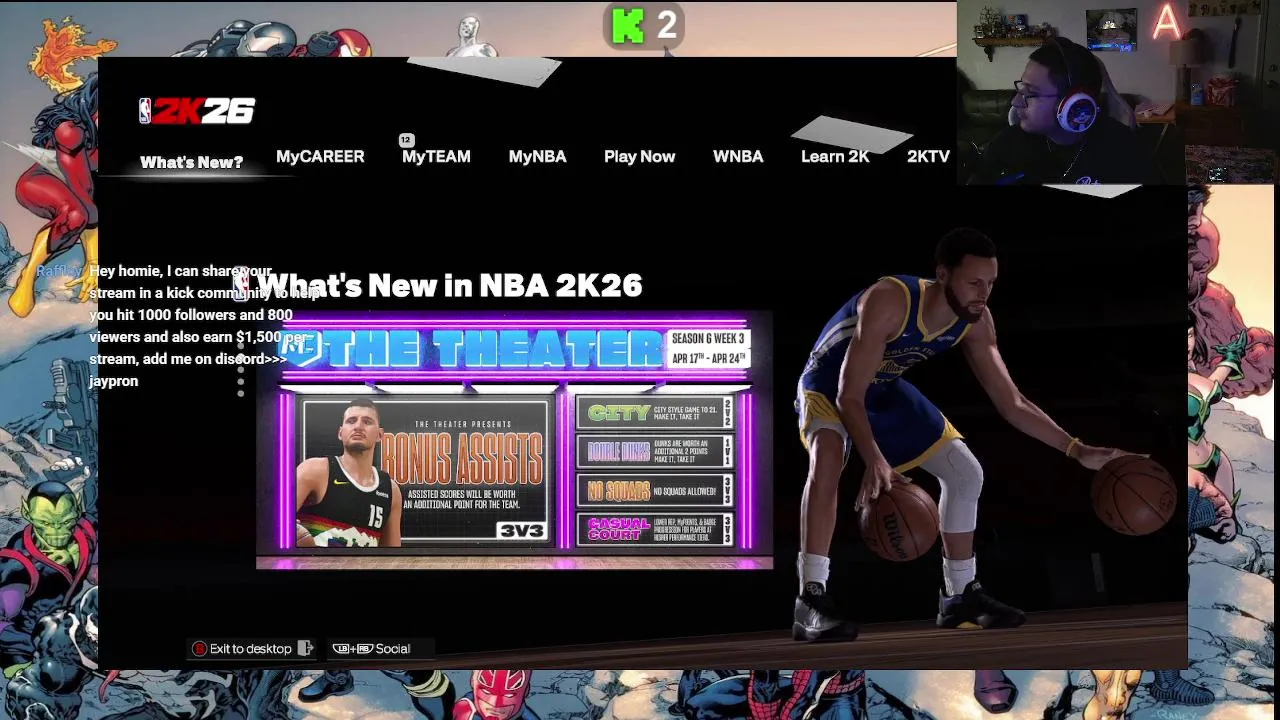Click the streamer webcam overlay
Viewport: 1280px width, 720px height.
[x=1118, y=92]
